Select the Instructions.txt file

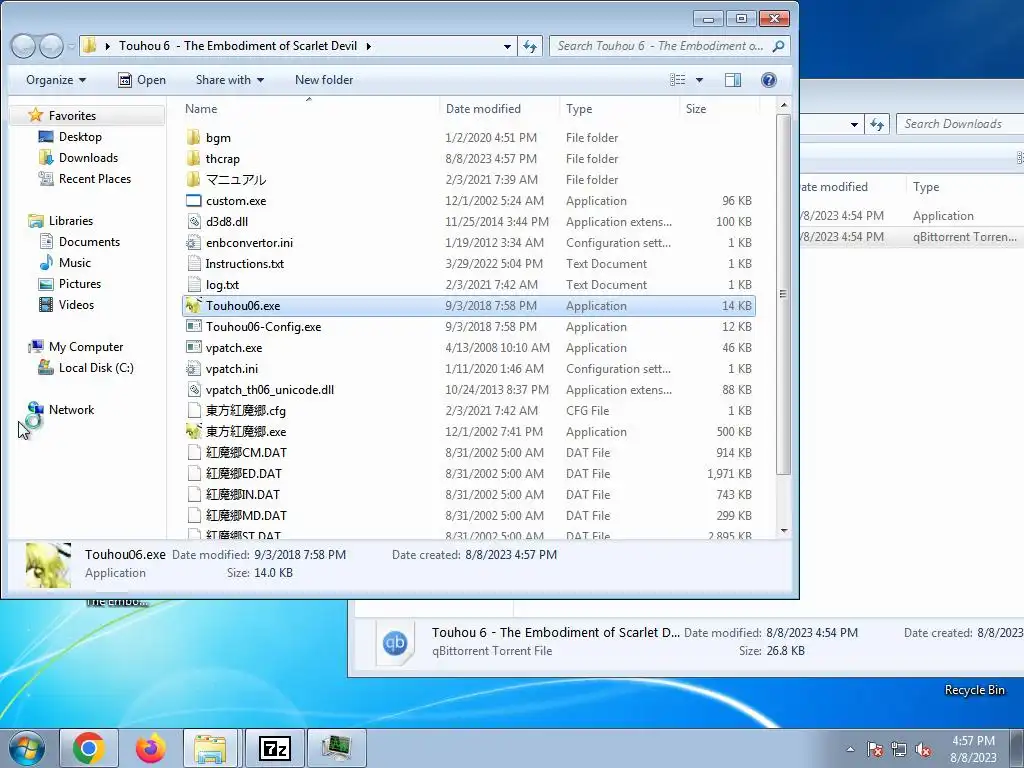(x=469, y=264)
